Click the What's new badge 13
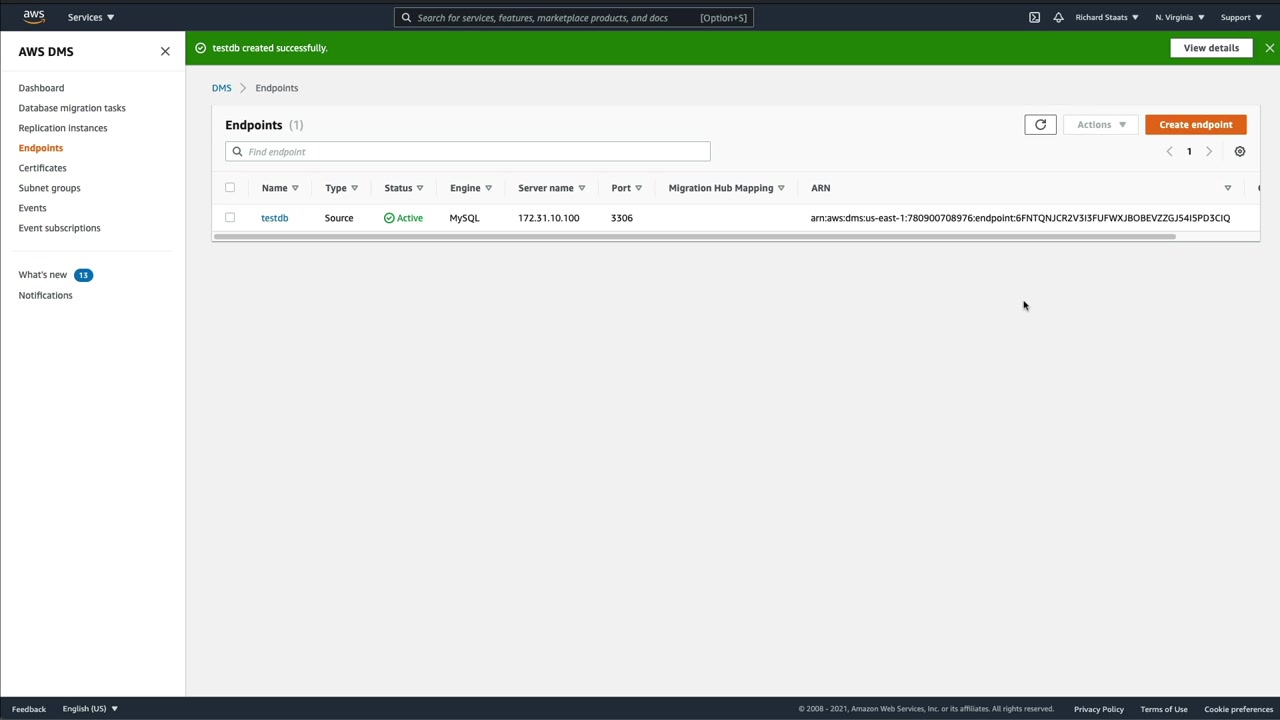Image resolution: width=1280 pixels, height=720 pixels. point(83,275)
